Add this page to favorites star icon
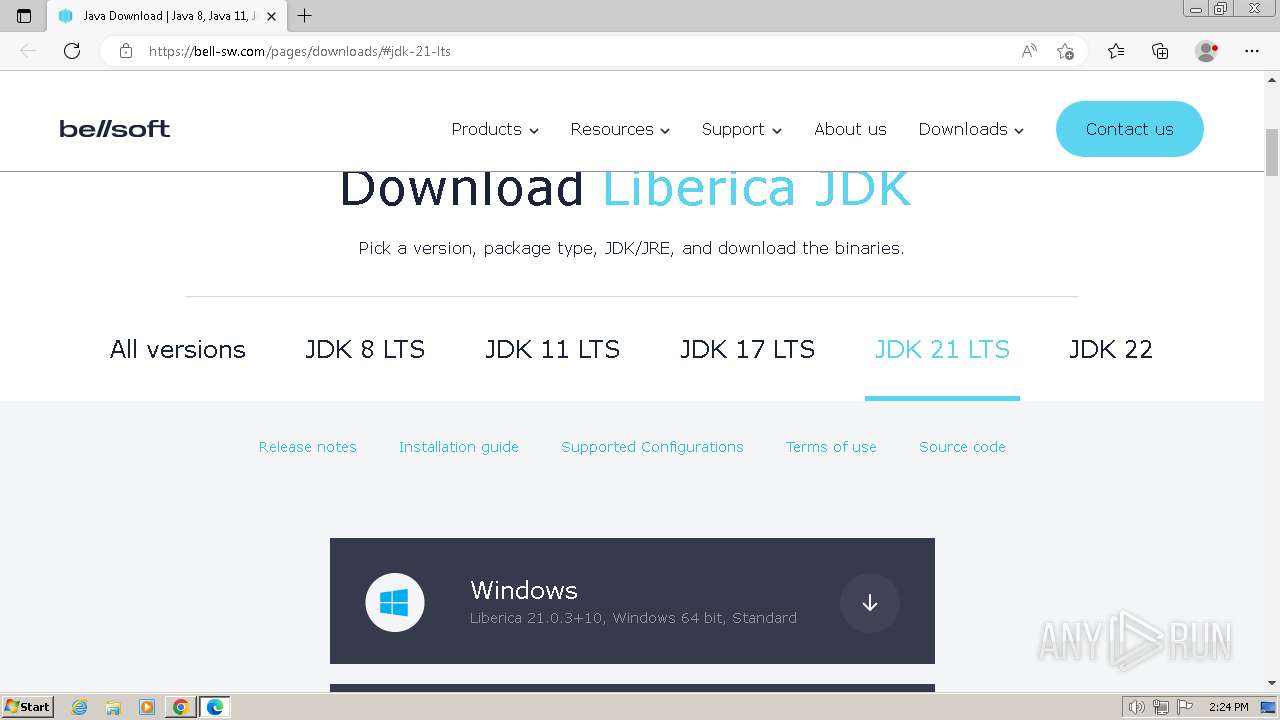The height and width of the screenshot is (720, 1280). coord(1065,51)
